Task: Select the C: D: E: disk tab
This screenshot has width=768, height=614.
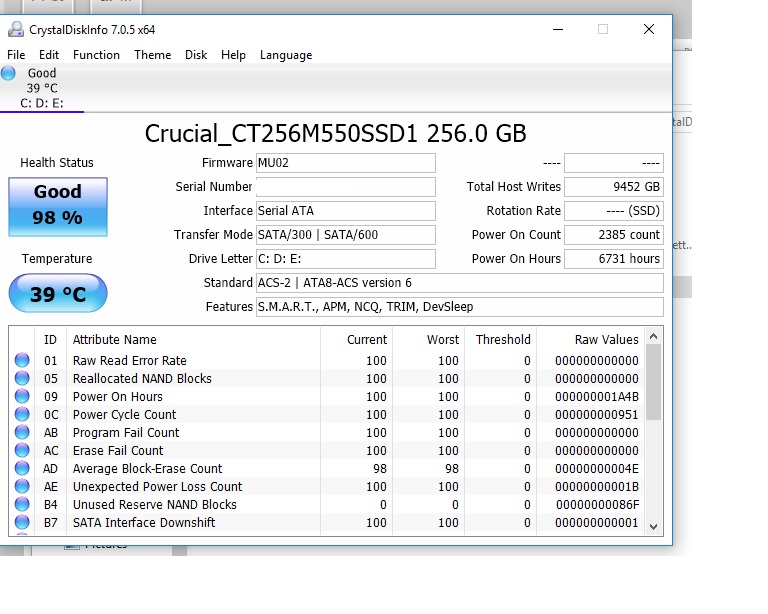Action: [x=42, y=88]
